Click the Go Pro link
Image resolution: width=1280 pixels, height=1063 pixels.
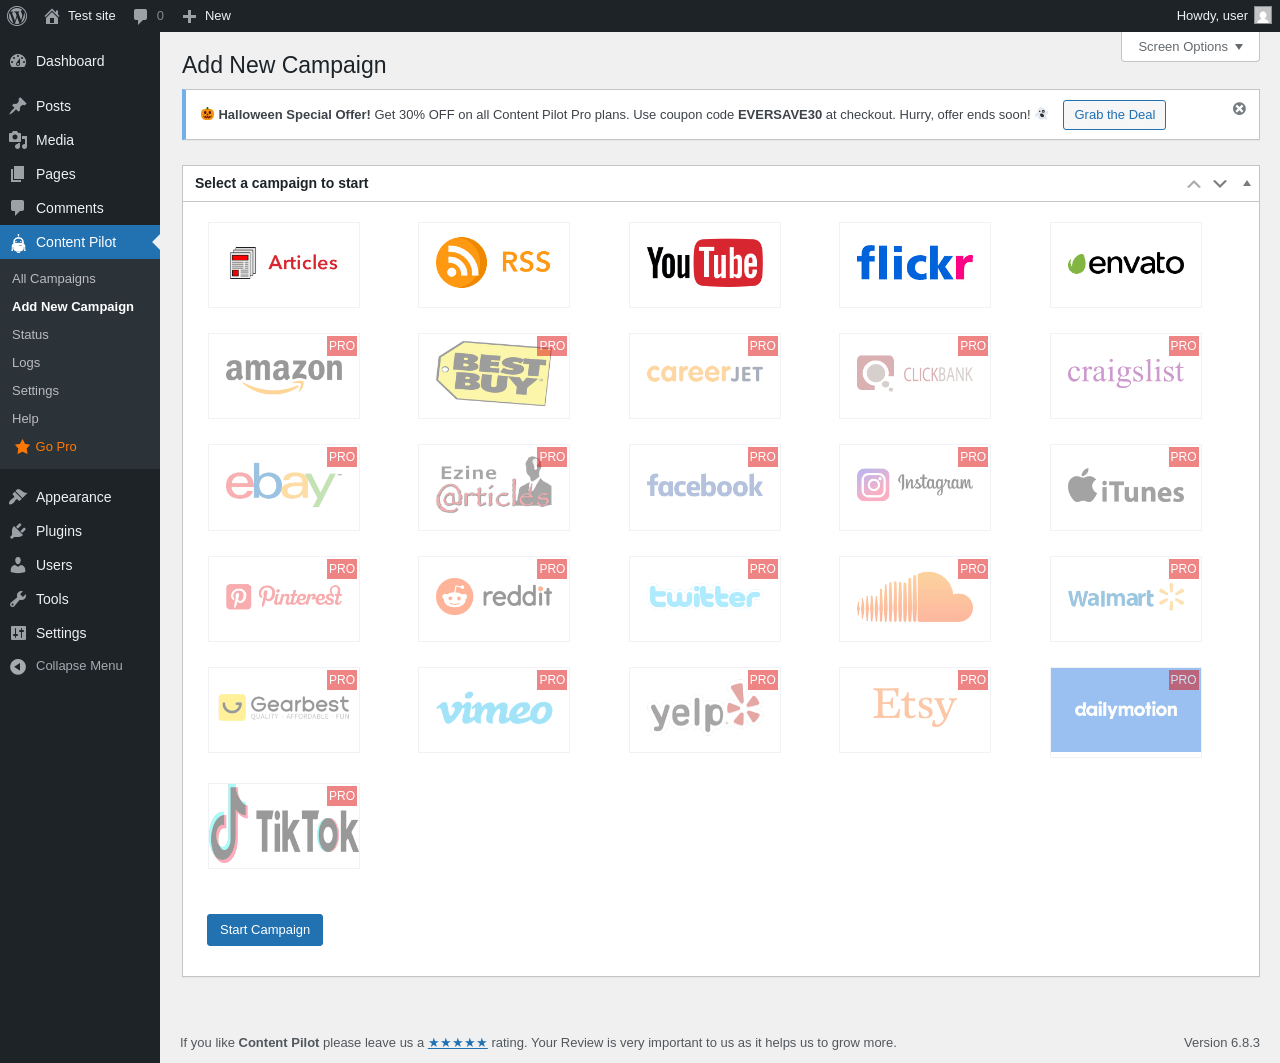click(x=80, y=447)
